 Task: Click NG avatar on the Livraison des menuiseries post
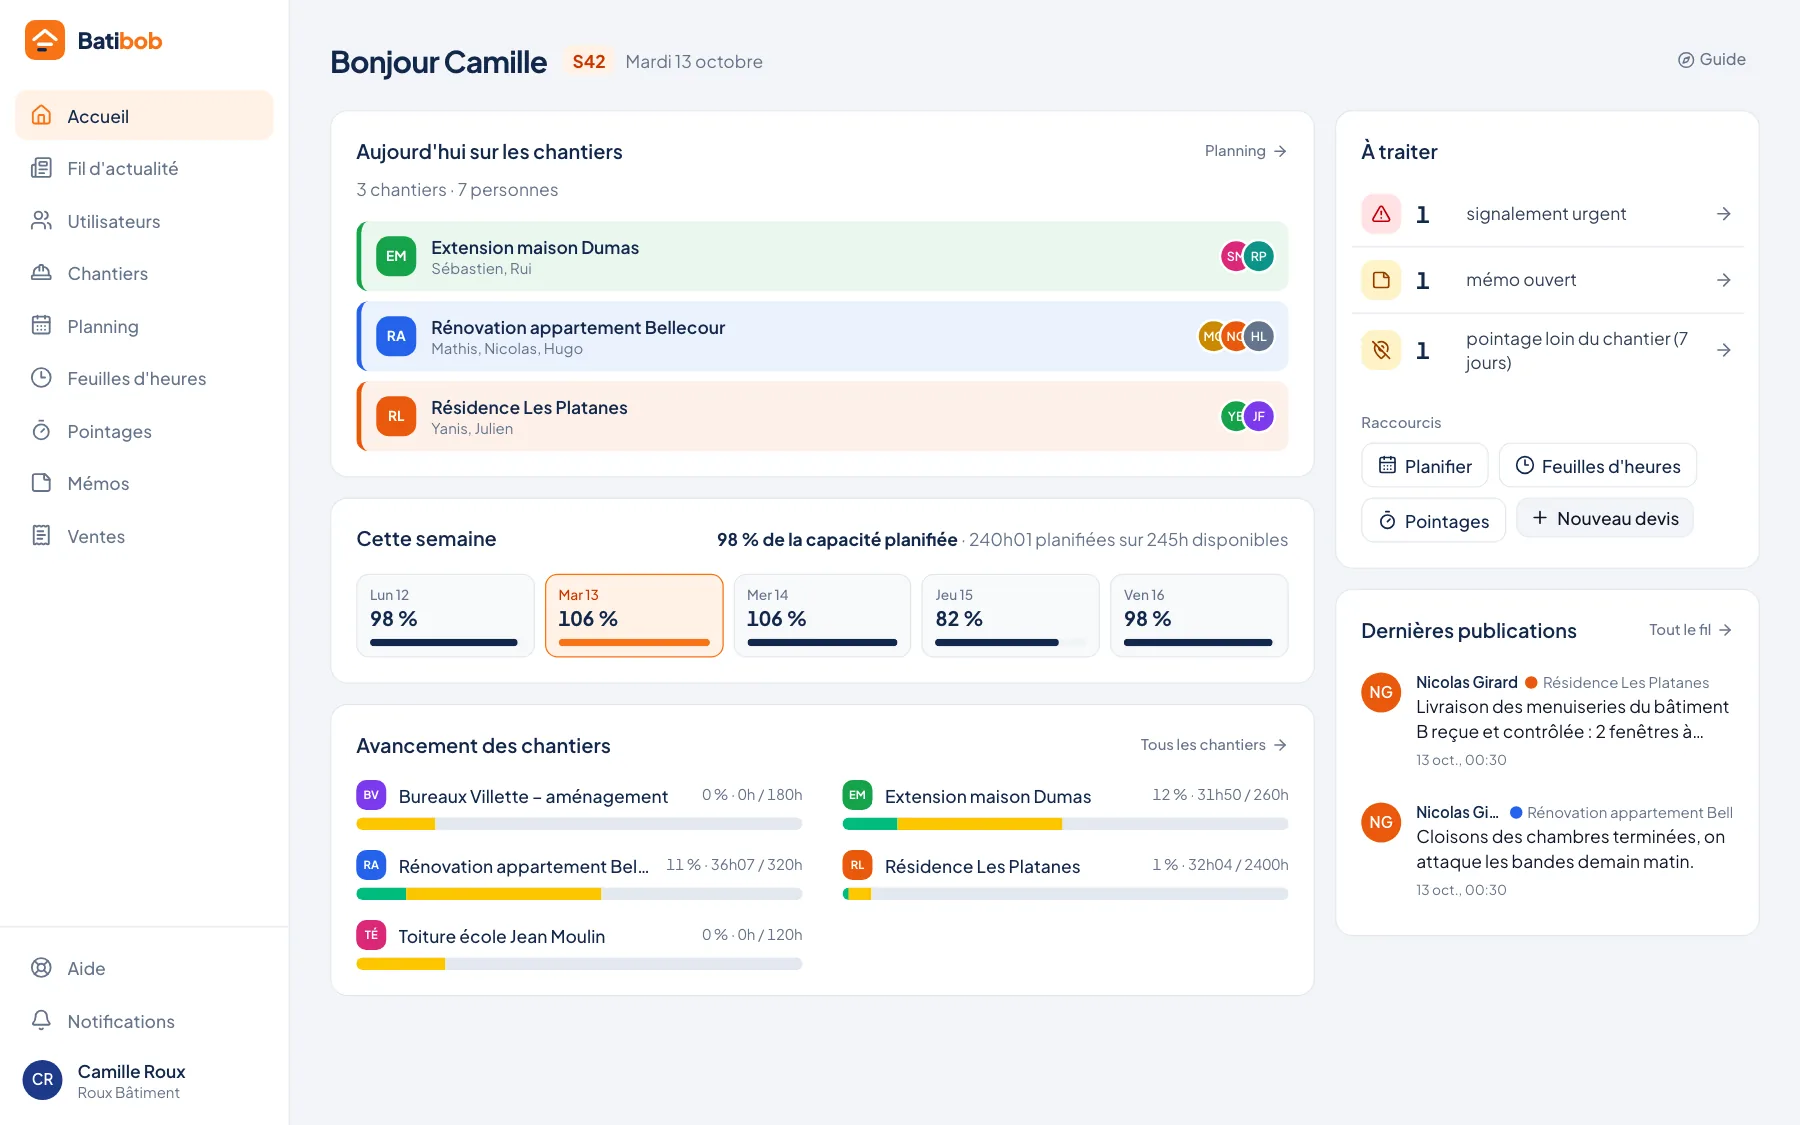point(1381,692)
